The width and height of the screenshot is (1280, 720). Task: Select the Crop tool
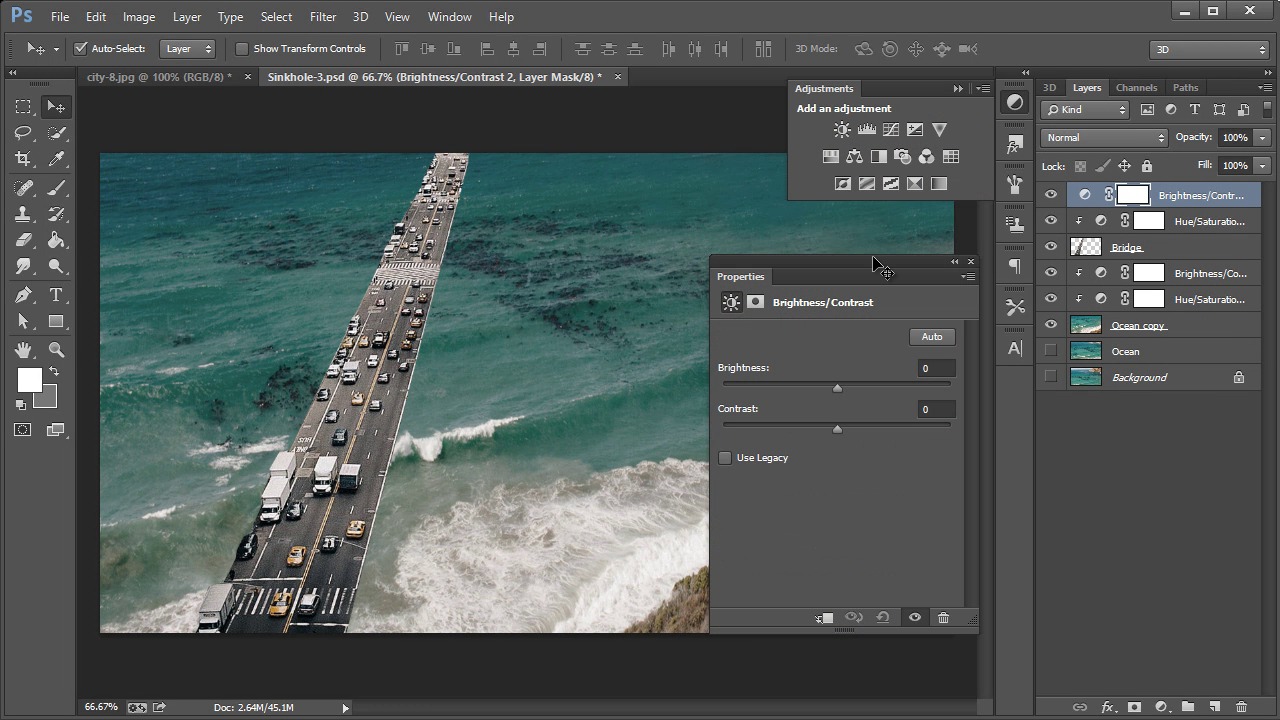click(x=23, y=159)
